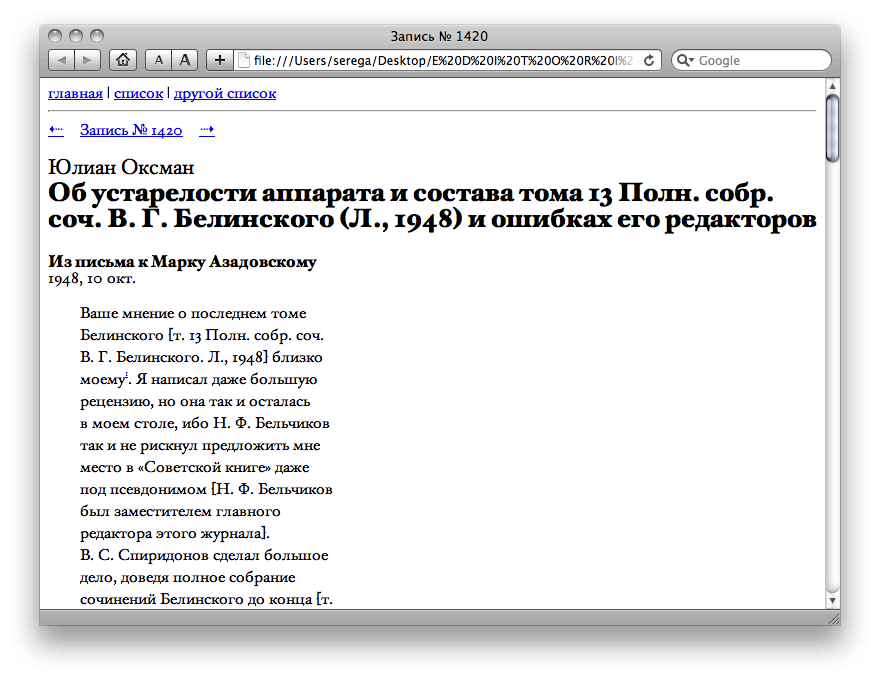Click the page icon in address bar
The image size is (880, 680).
click(x=243, y=60)
